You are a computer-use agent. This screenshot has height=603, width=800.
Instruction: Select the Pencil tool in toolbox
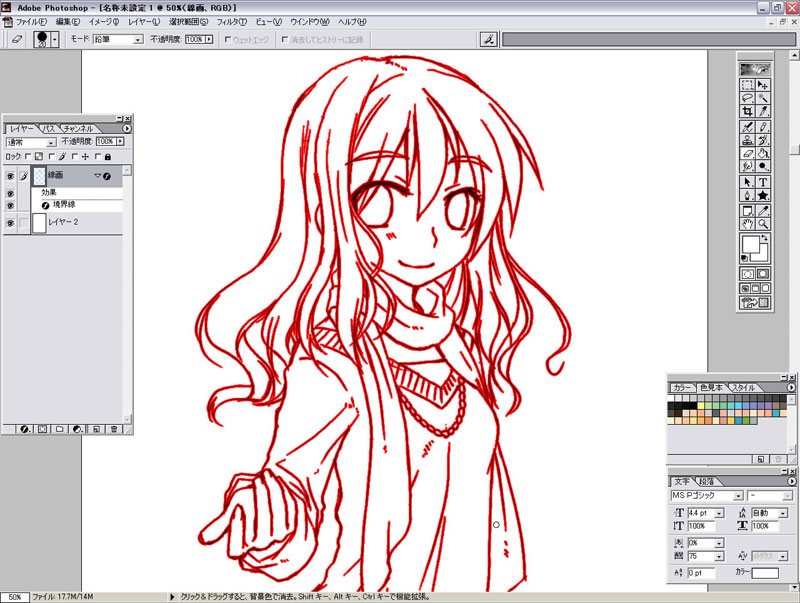763,127
